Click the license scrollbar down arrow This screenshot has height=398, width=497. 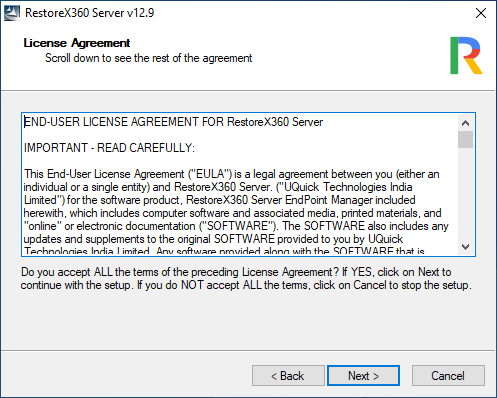point(465,247)
